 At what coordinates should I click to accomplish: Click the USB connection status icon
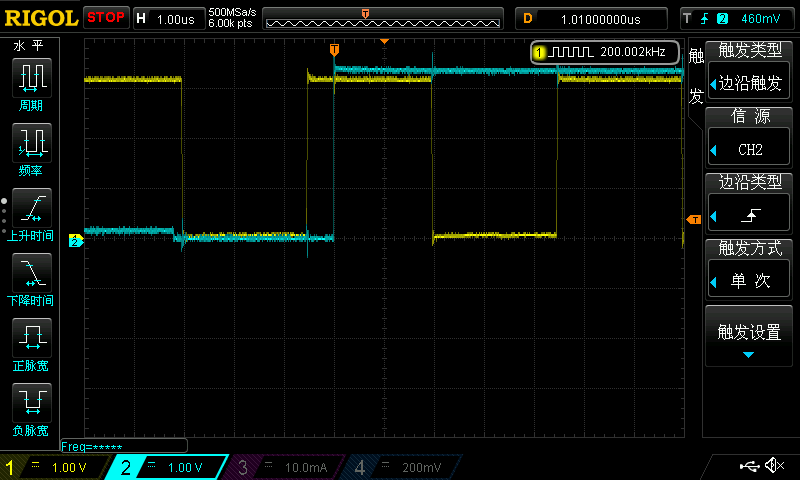click(x=749, y=466)
